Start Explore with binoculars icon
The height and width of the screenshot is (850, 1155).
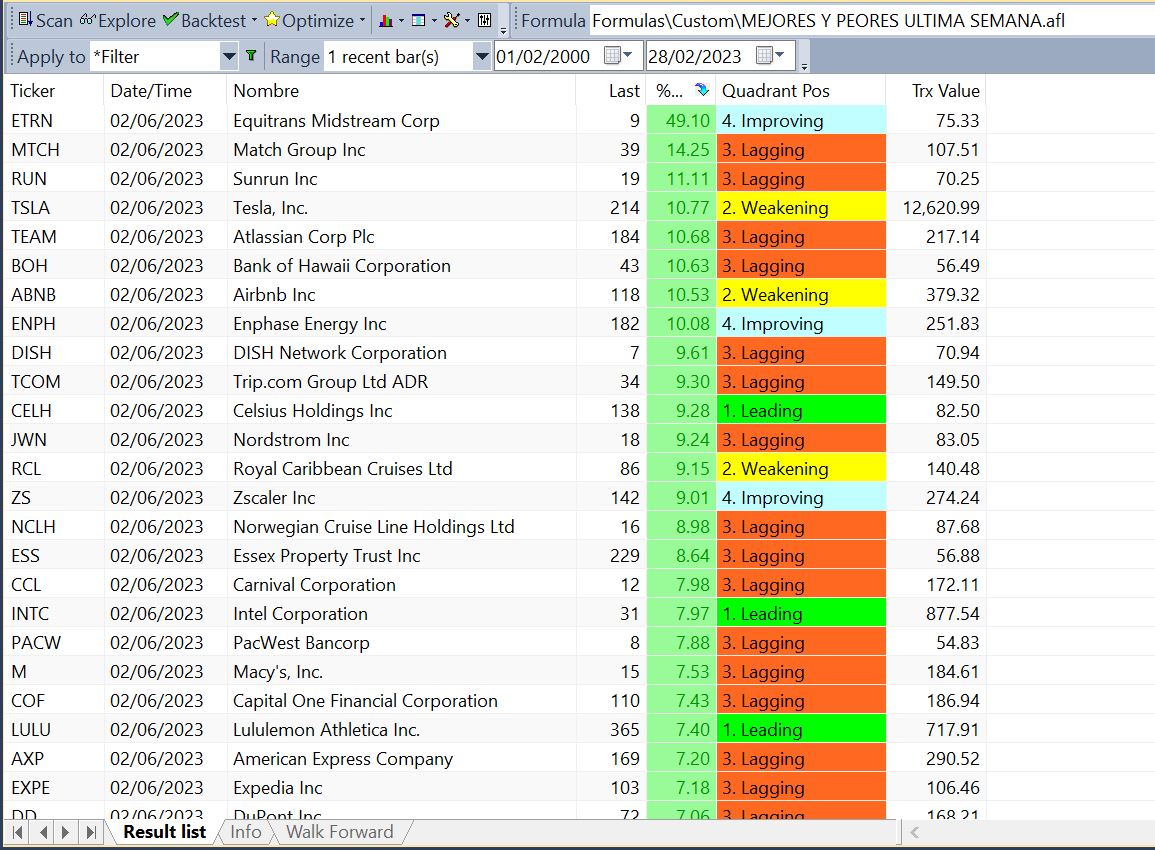tap(118, 21)
